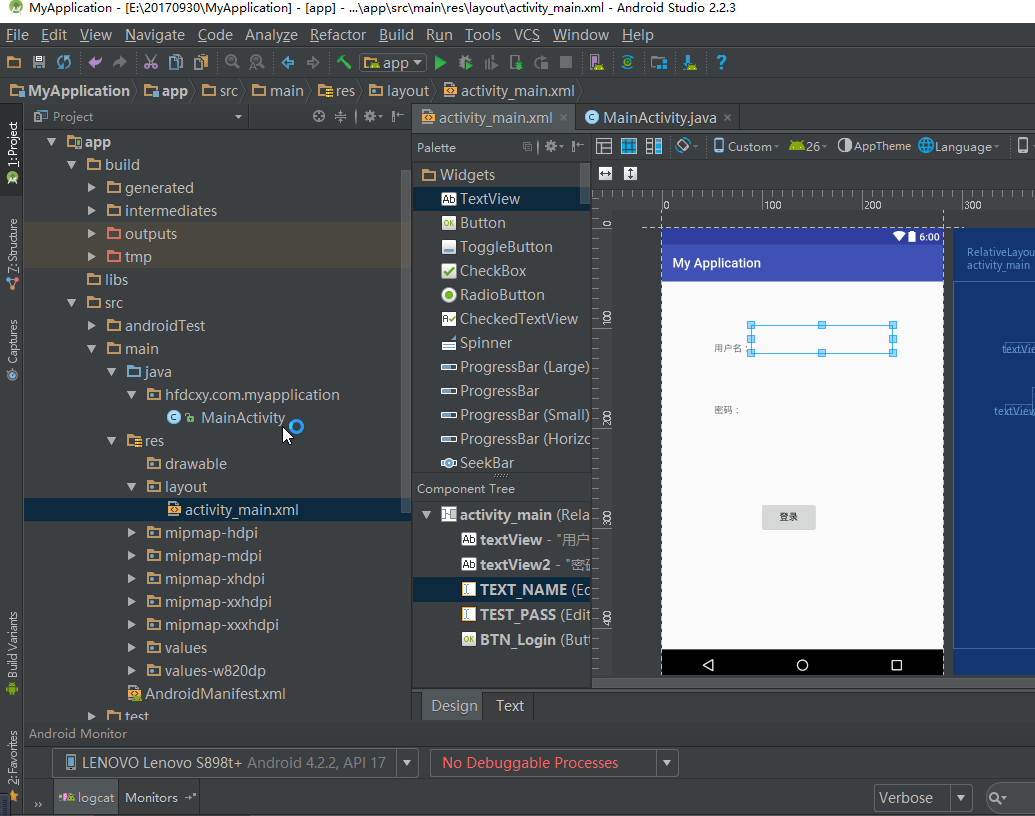Open the app run configuration dropdown
Screen dimensions: 1035x816
[x=393, y=63]
